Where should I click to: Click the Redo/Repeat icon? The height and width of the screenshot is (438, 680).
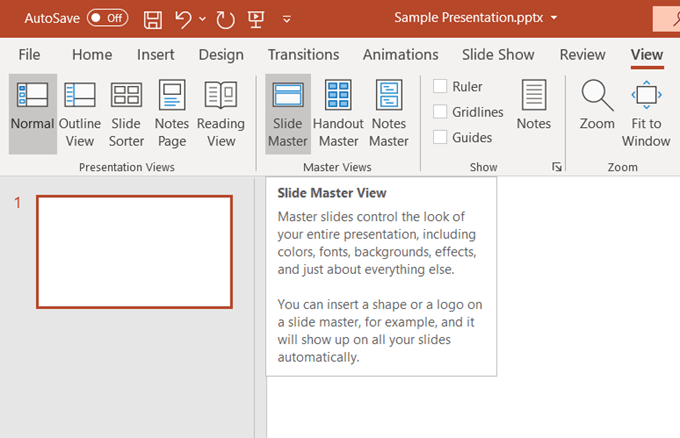point(225,19)
